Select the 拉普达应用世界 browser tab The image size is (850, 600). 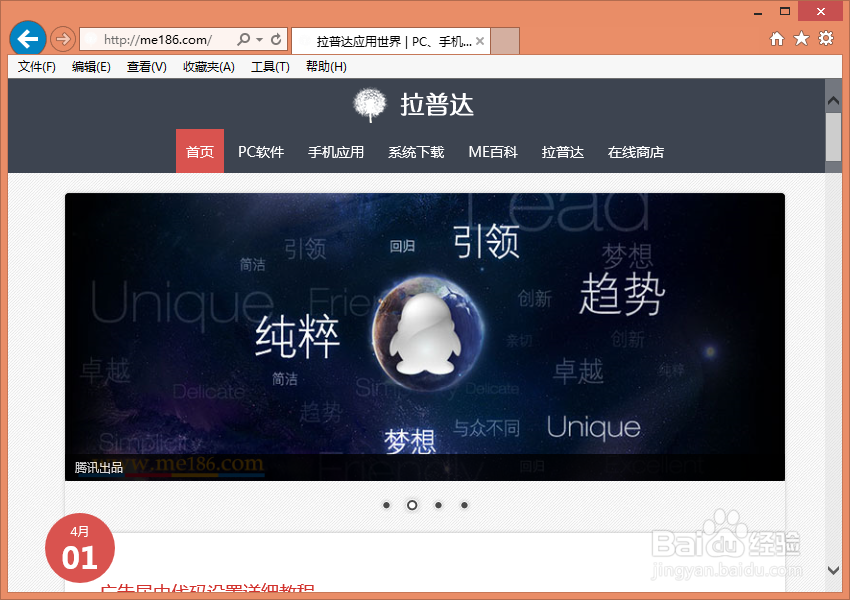(391, 41)
